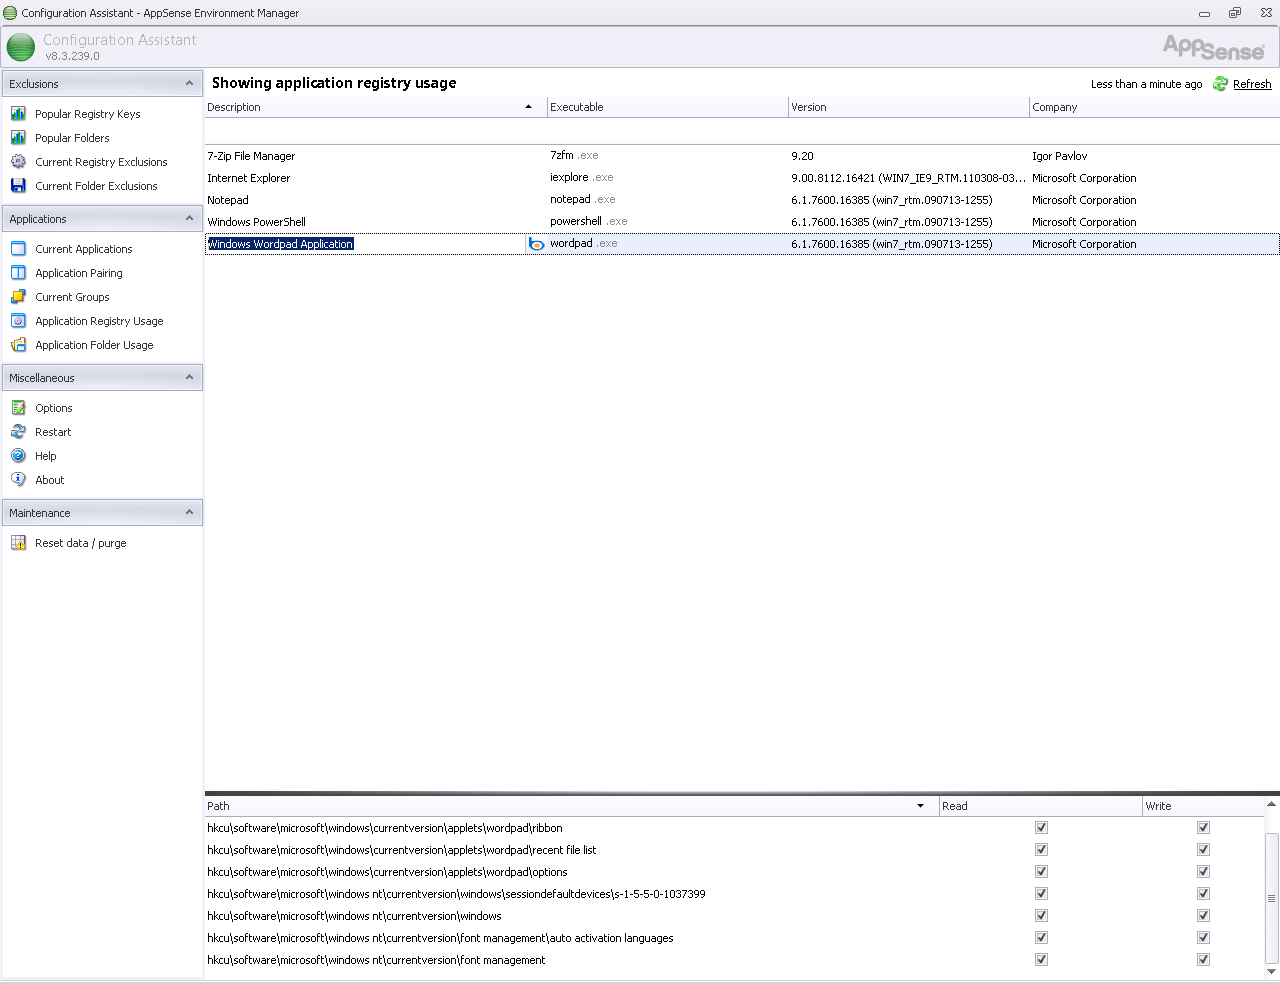Collapse the Miscellaneous panel section
Screen dimensions: 1280x984
coord(189,377)
